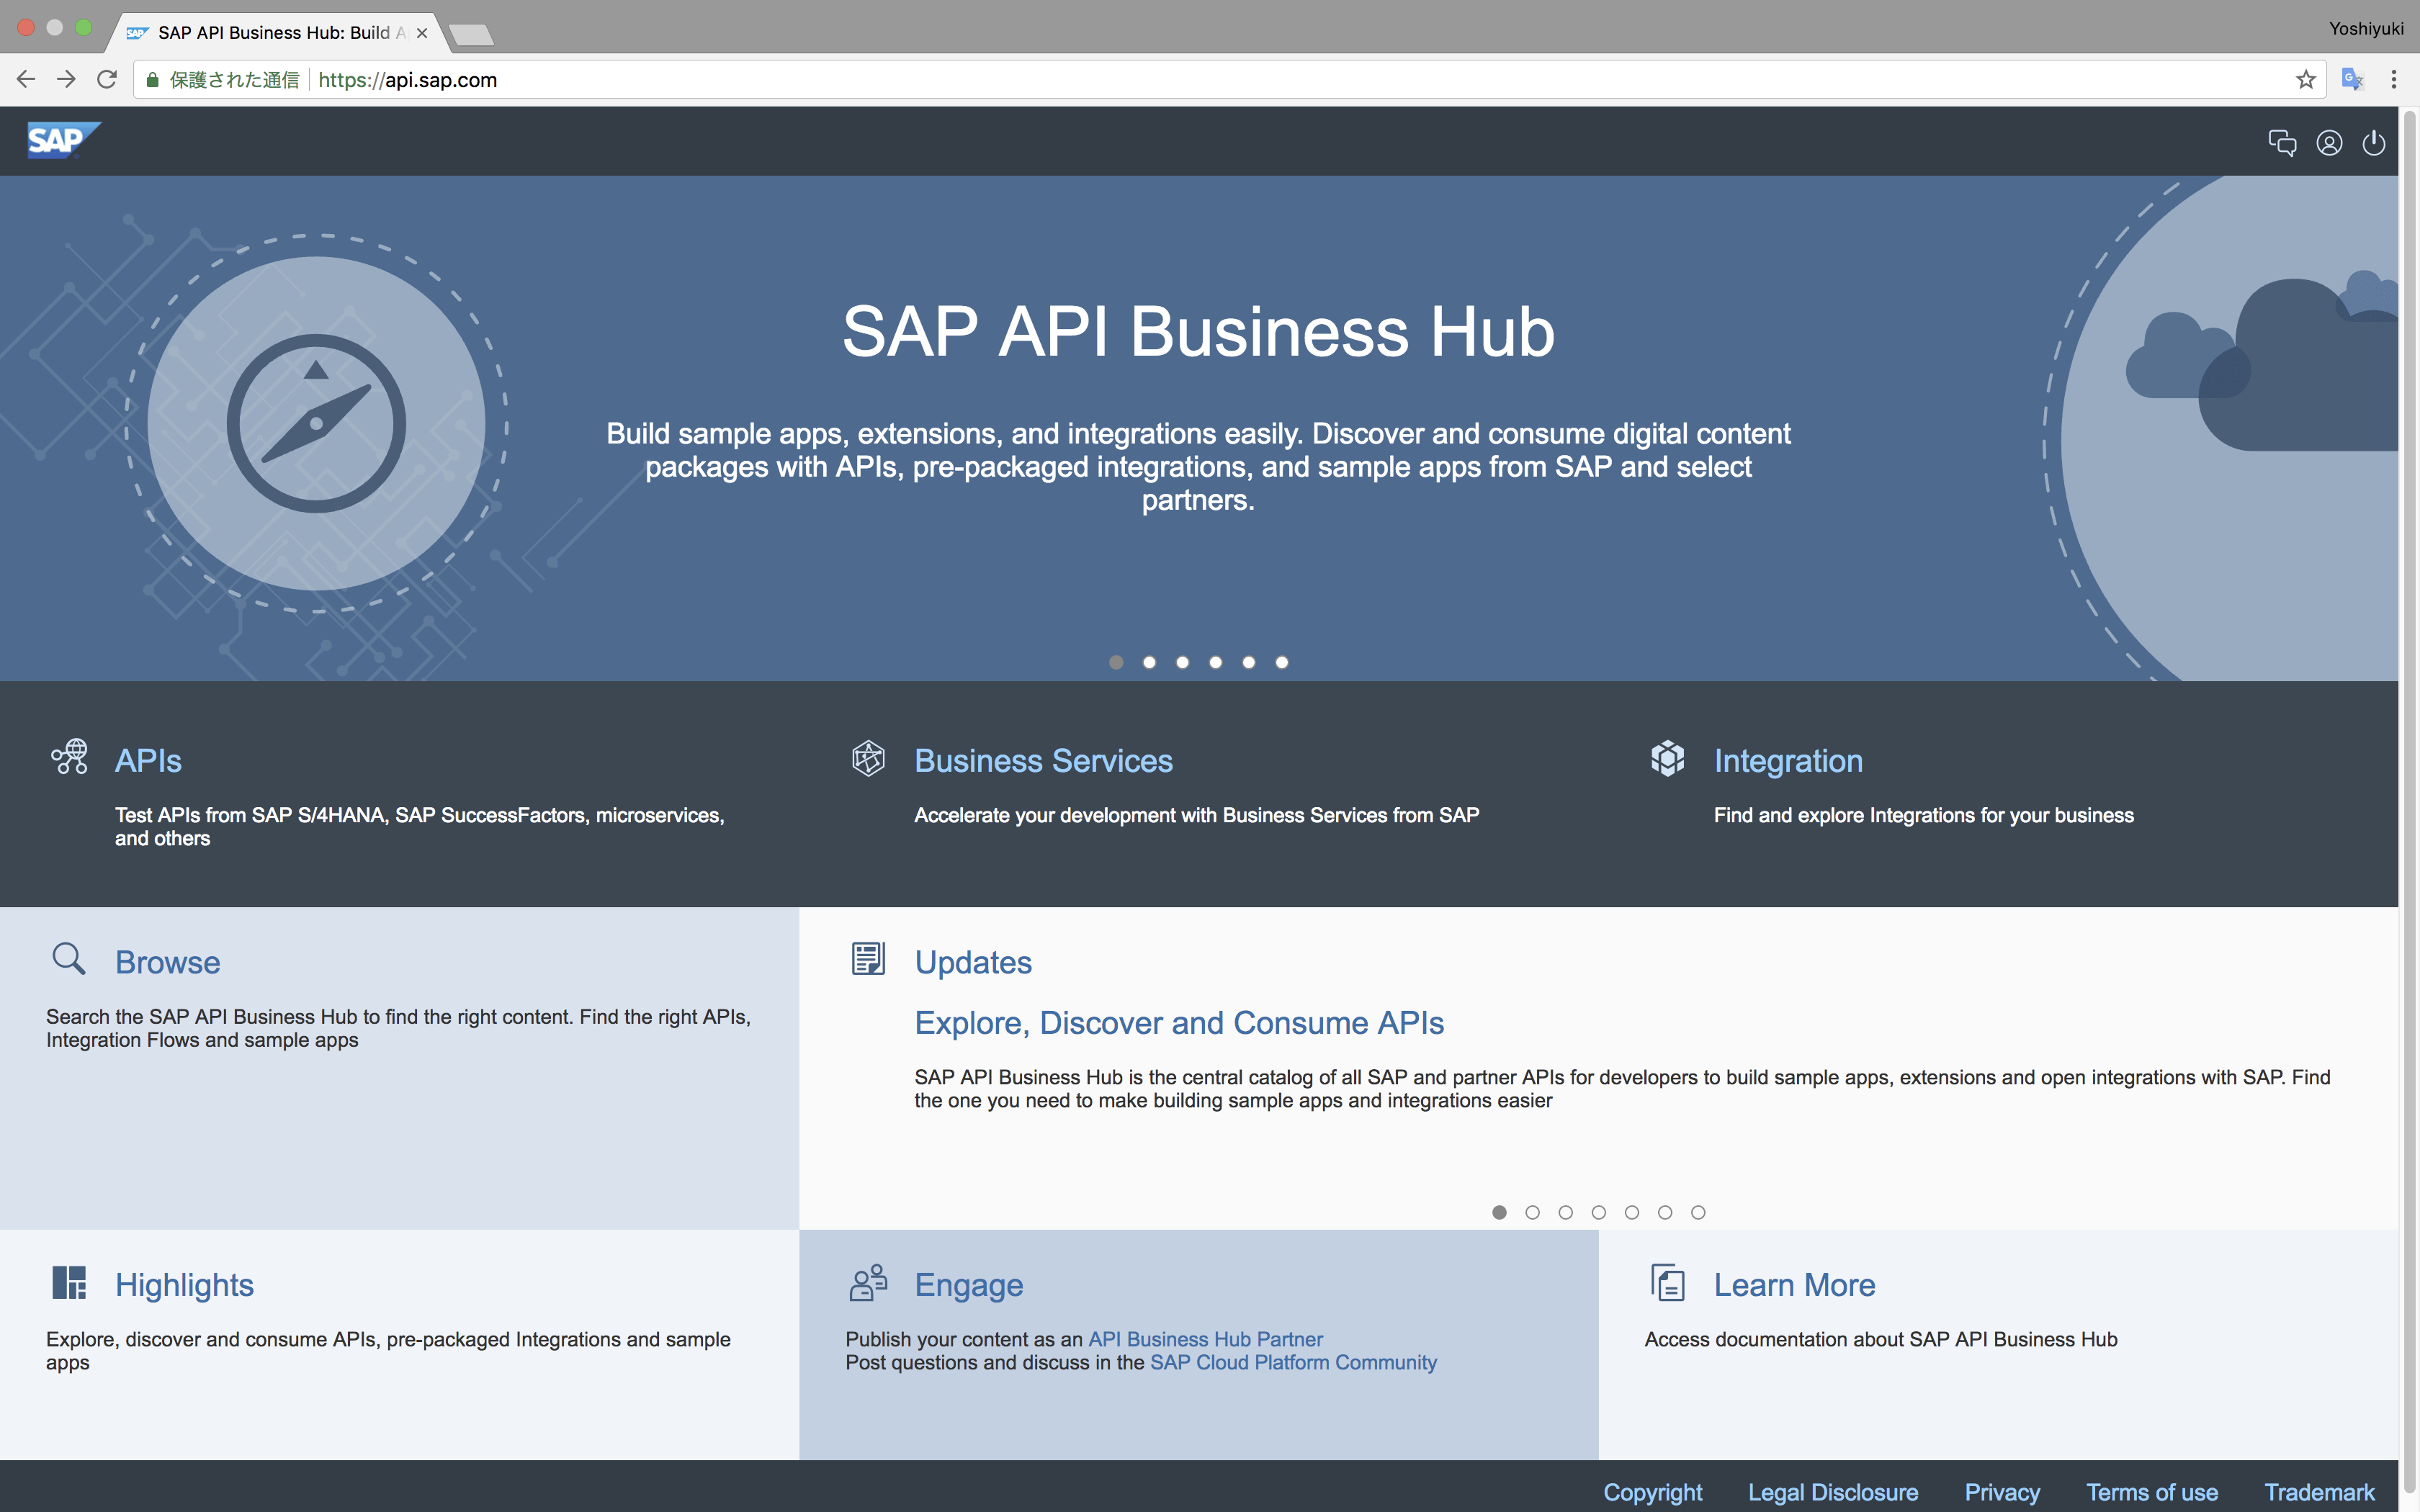2420x1512 pixels.
Task: Select the last Updates carousel indicator
Action: click(x=1698, y=1212)
